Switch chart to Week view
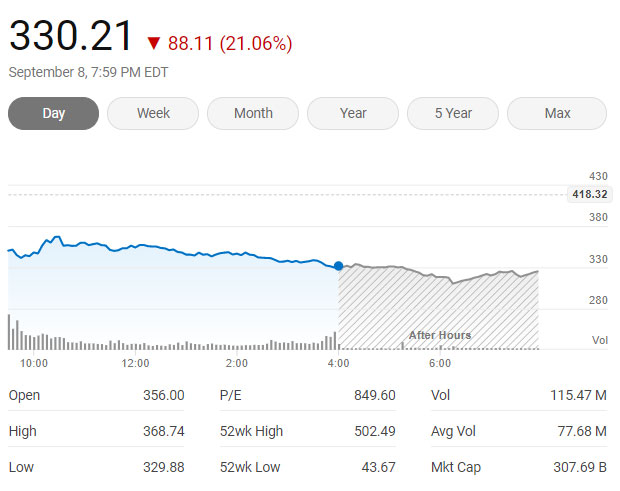The height and width of the screenshot is (491, 620). click(153, 113)
